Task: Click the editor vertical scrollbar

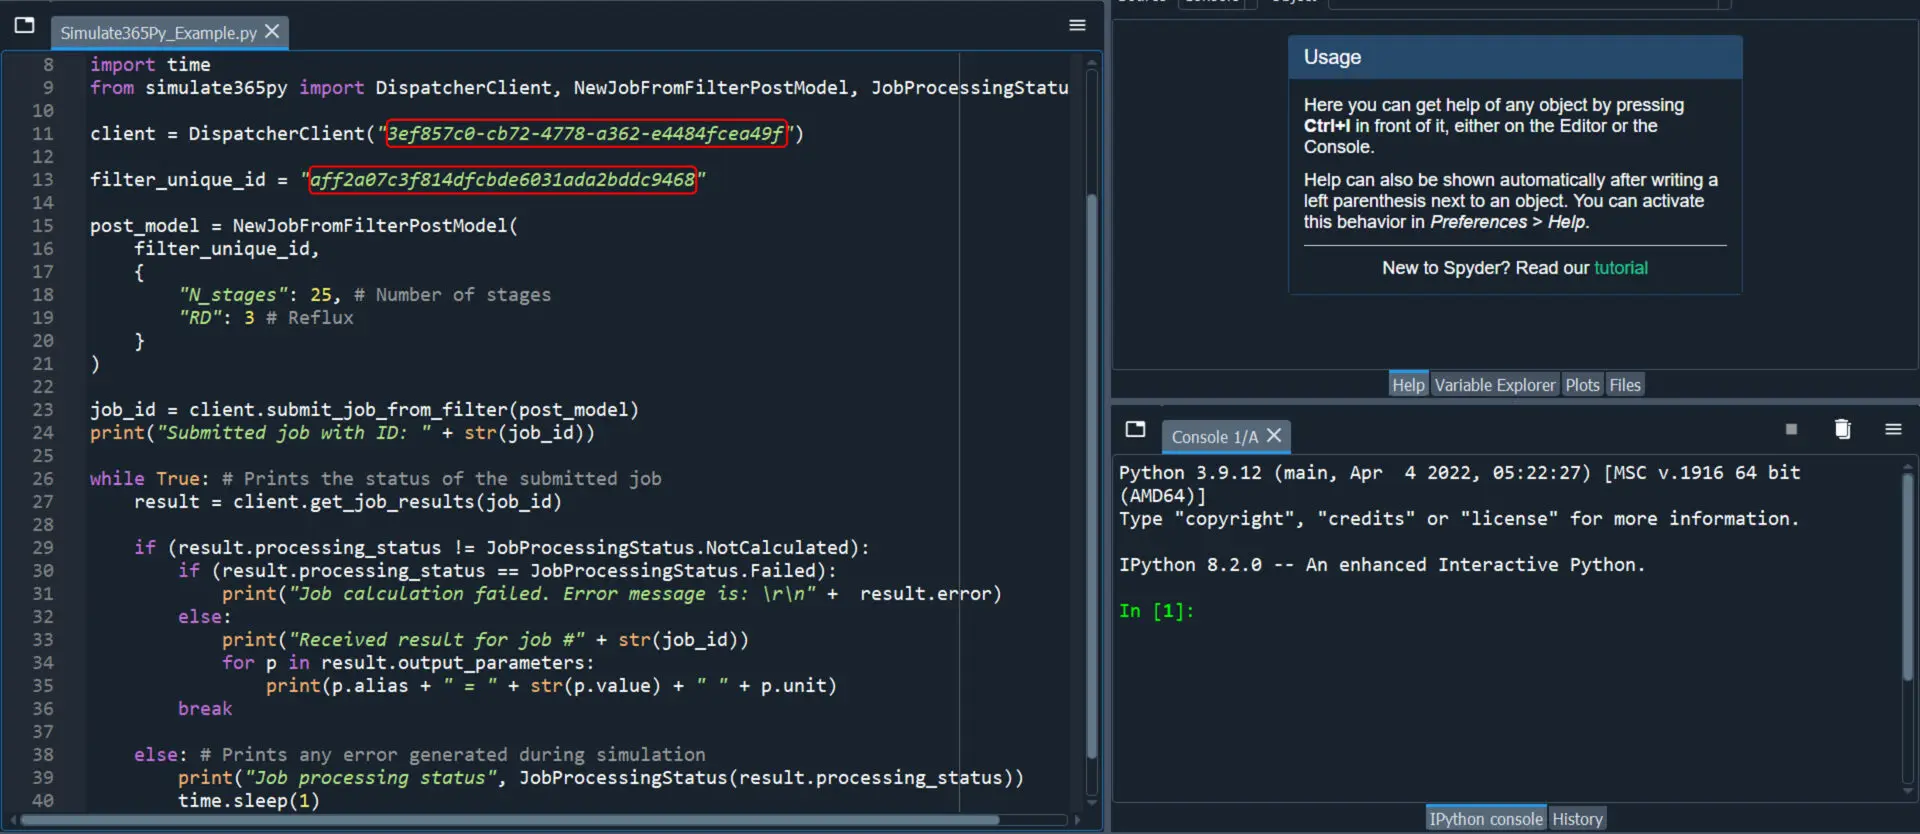Action: tap(1091, 475)
